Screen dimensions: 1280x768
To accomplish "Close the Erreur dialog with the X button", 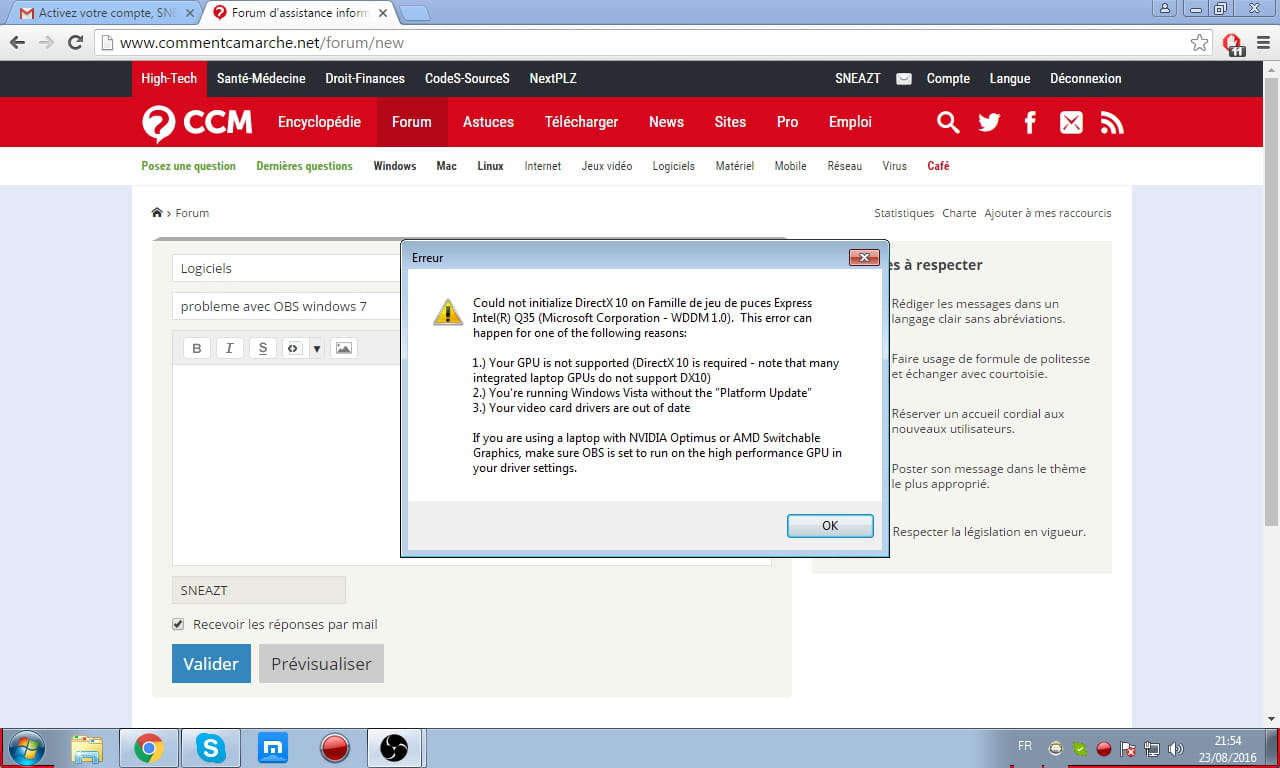I will [x=864, y=257].
